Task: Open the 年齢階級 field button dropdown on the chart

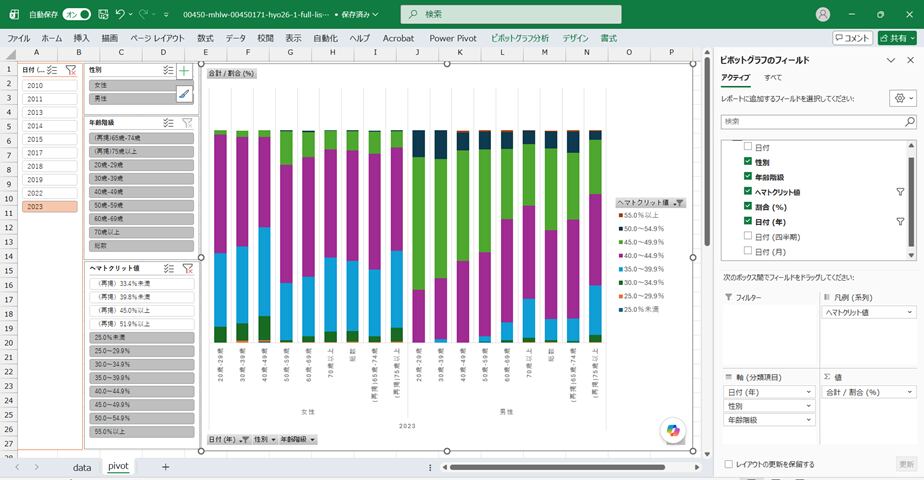Action: coord(298,439)
